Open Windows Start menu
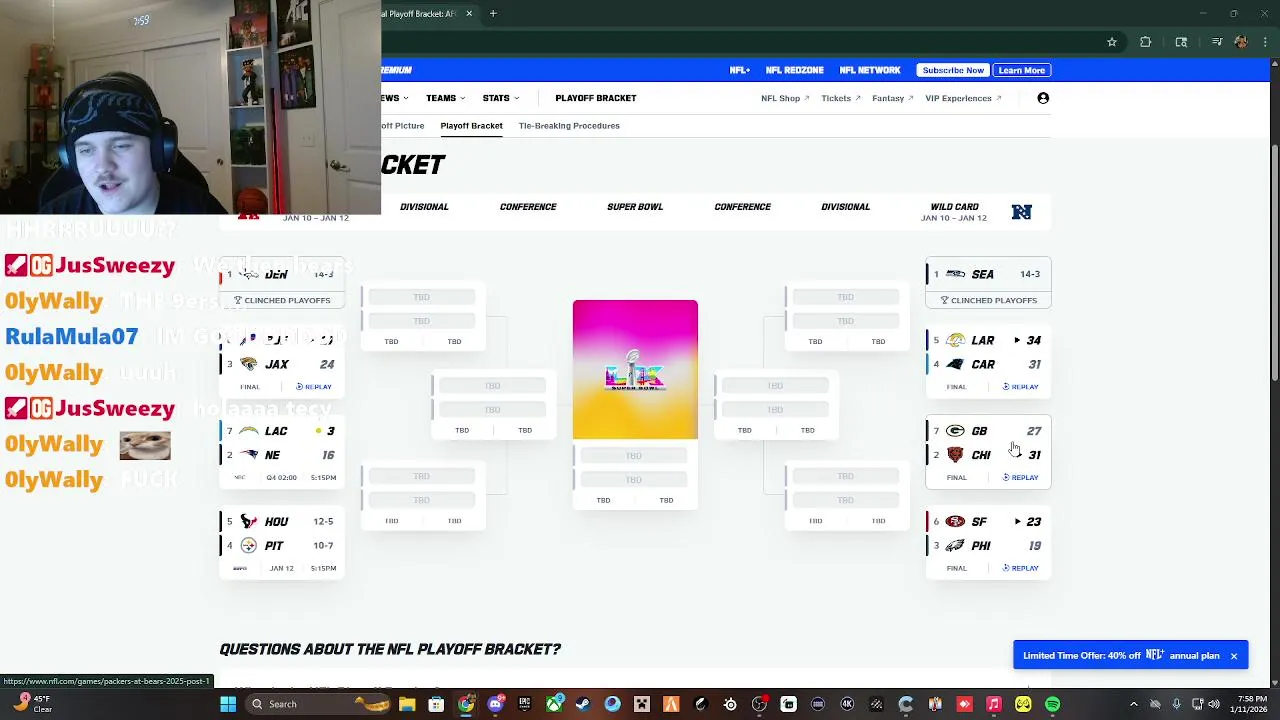 pos(228,704)
